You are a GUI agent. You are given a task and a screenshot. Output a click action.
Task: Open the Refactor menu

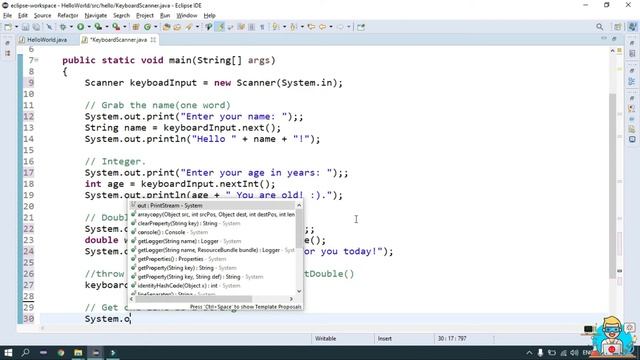click(68, 16)
